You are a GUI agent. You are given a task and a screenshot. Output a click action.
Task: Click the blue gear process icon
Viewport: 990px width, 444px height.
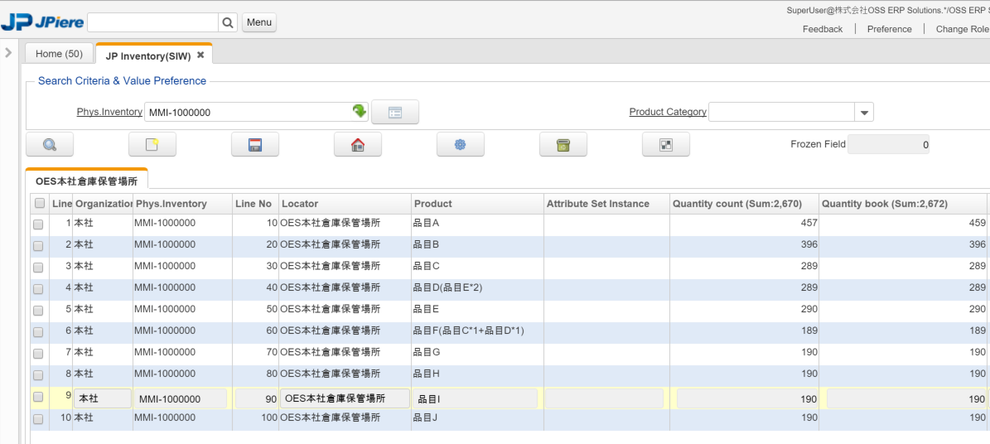click(460, 145)
